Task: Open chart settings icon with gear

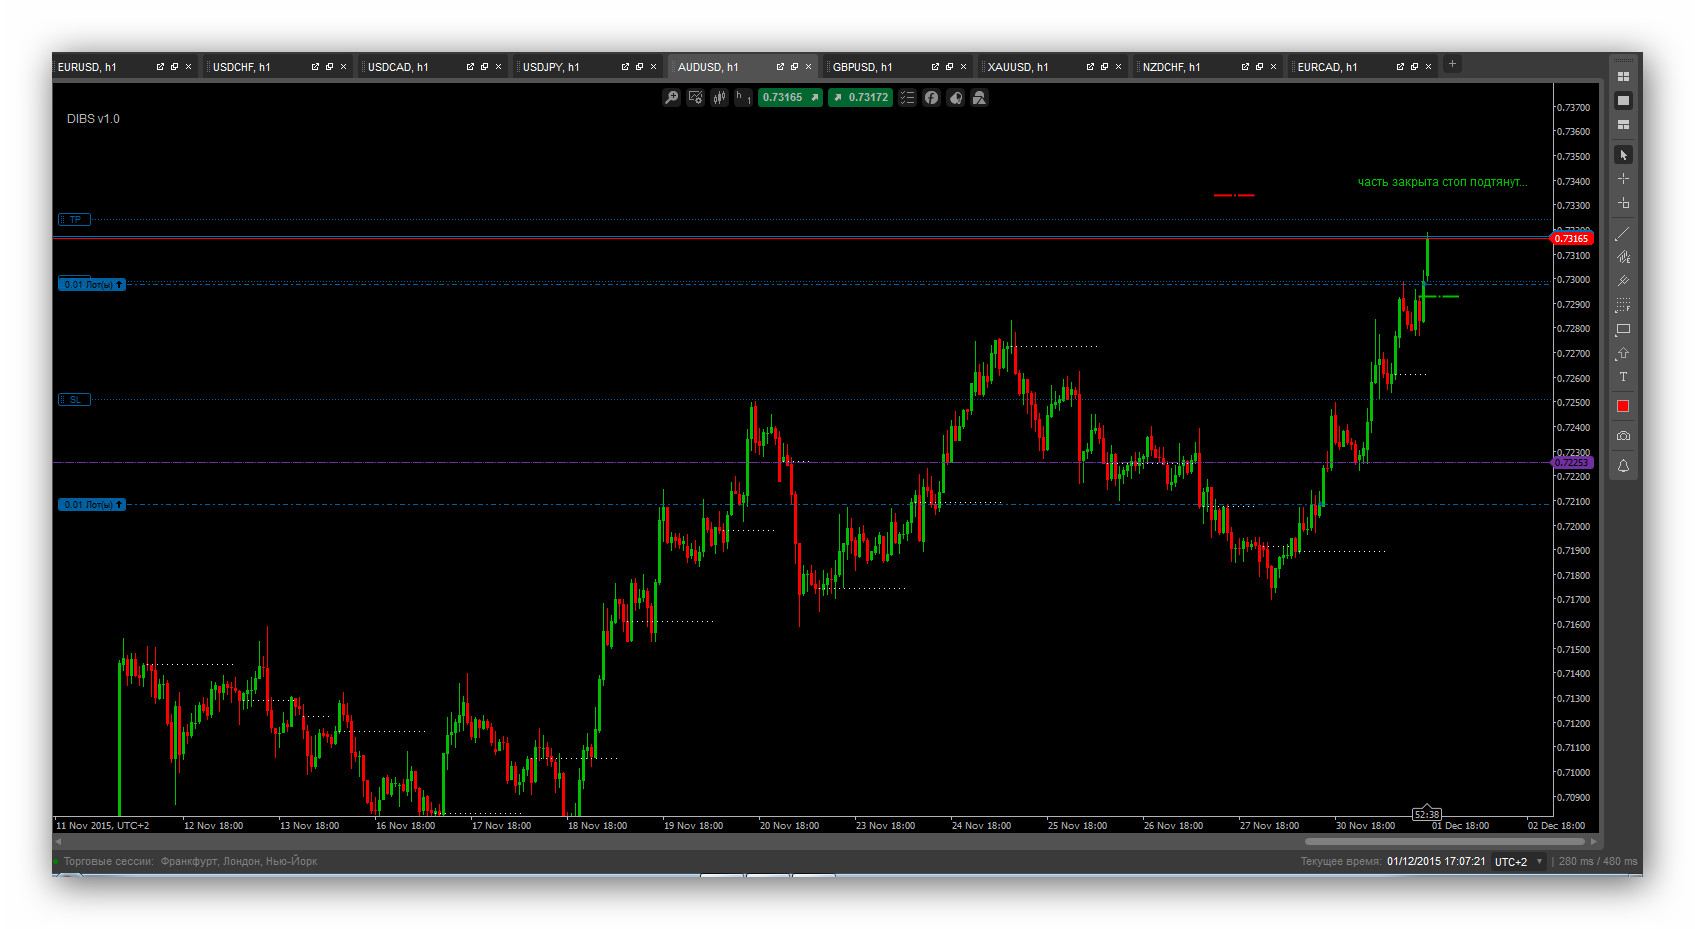Action: [695, 97]
